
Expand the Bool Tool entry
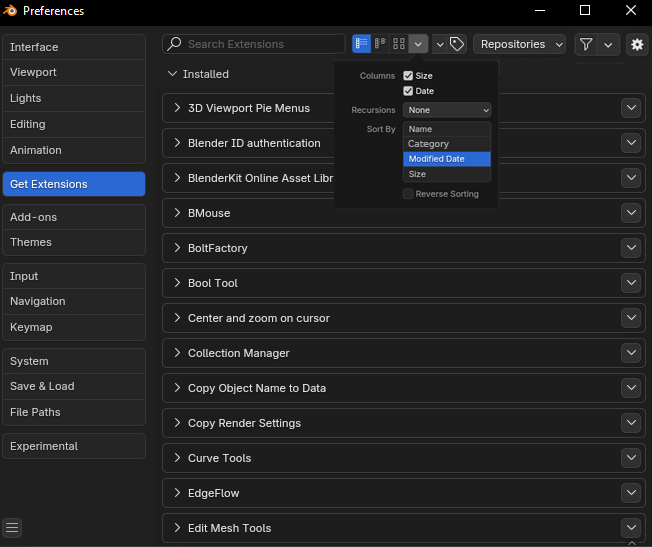point(177,283)
